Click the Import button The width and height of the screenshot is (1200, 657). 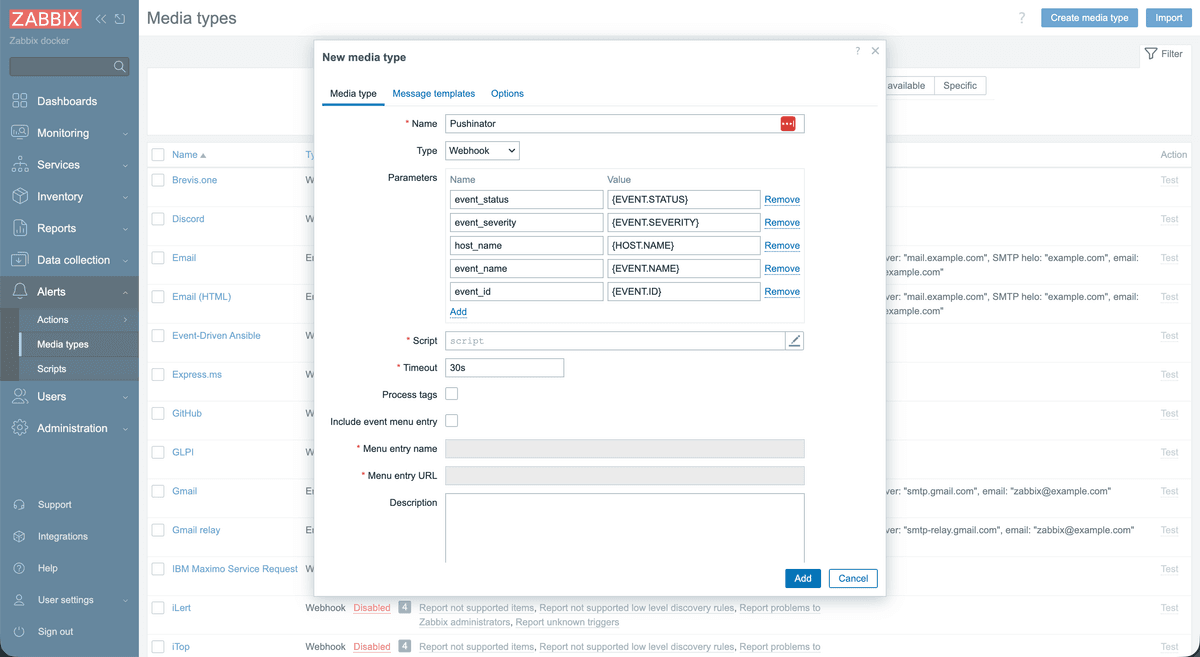click(x=1169, y=18)
